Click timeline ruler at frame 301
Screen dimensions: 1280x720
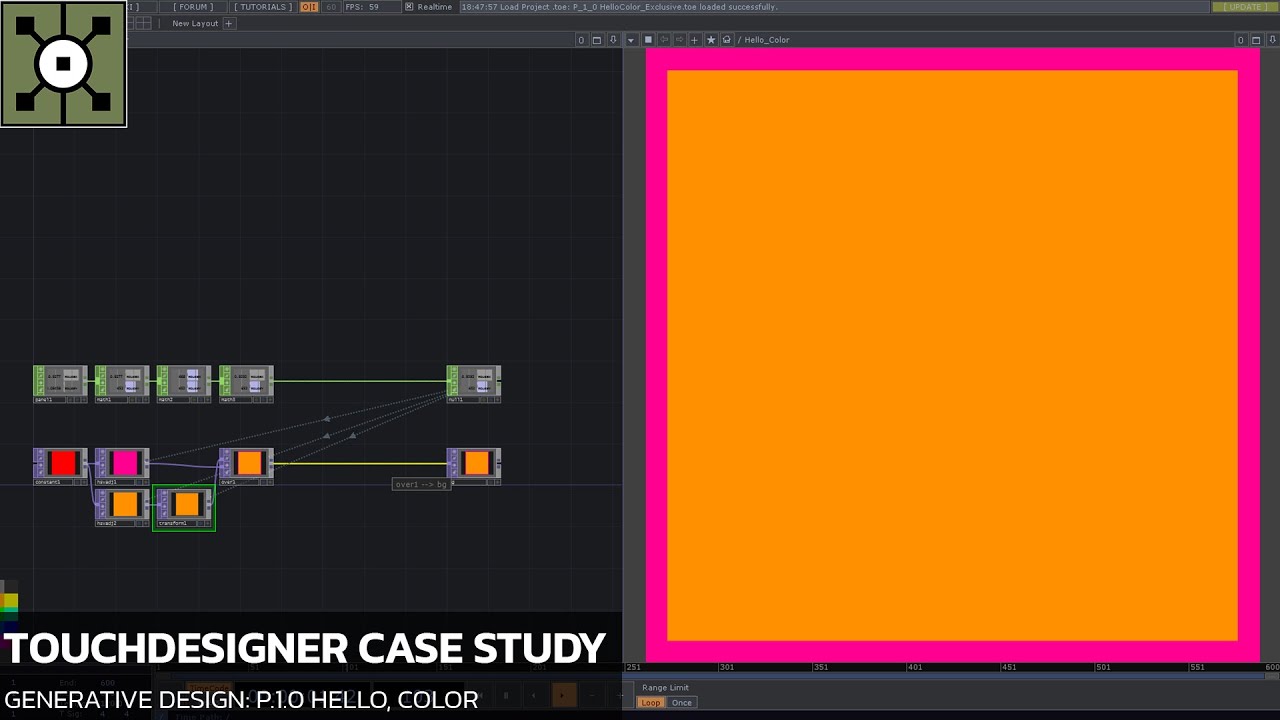pyautogui.click(x=726, y=667)
